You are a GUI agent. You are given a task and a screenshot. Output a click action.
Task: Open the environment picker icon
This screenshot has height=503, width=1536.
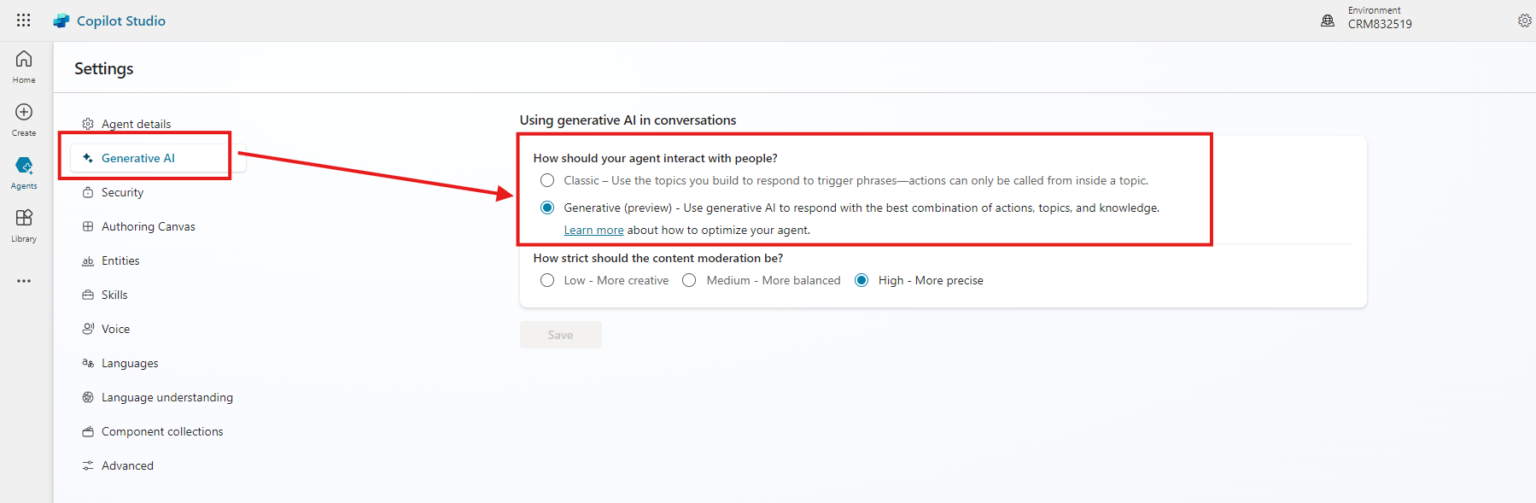(x=1328, y=21)
